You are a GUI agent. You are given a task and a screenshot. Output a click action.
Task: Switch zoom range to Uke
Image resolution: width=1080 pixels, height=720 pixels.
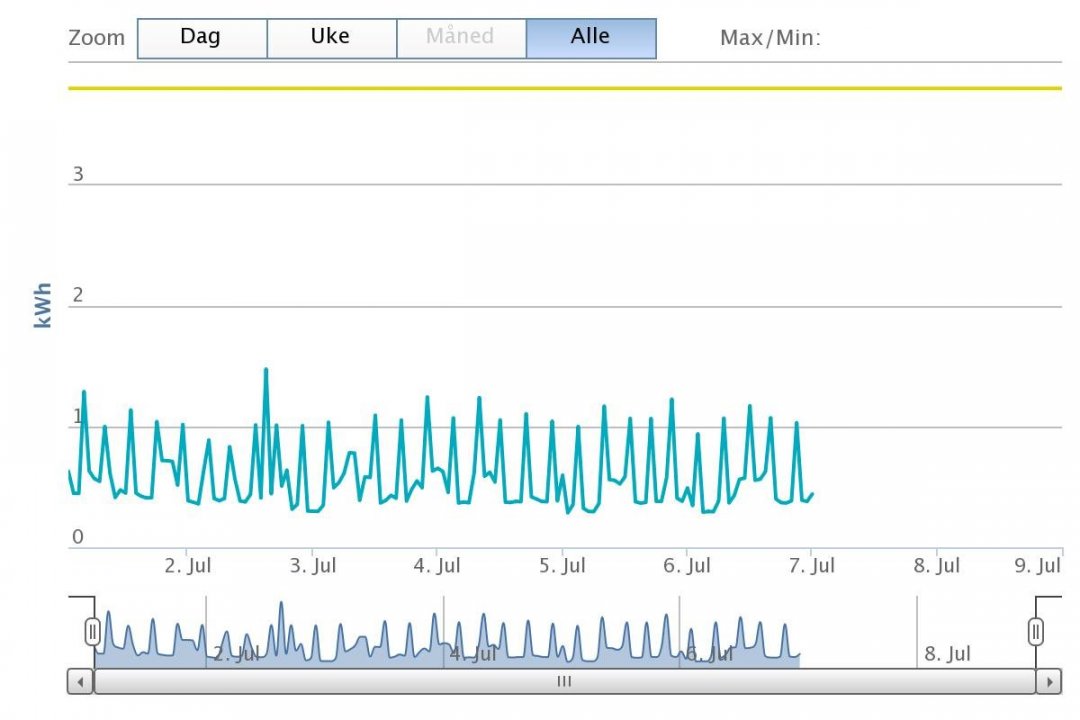(331, 38)
